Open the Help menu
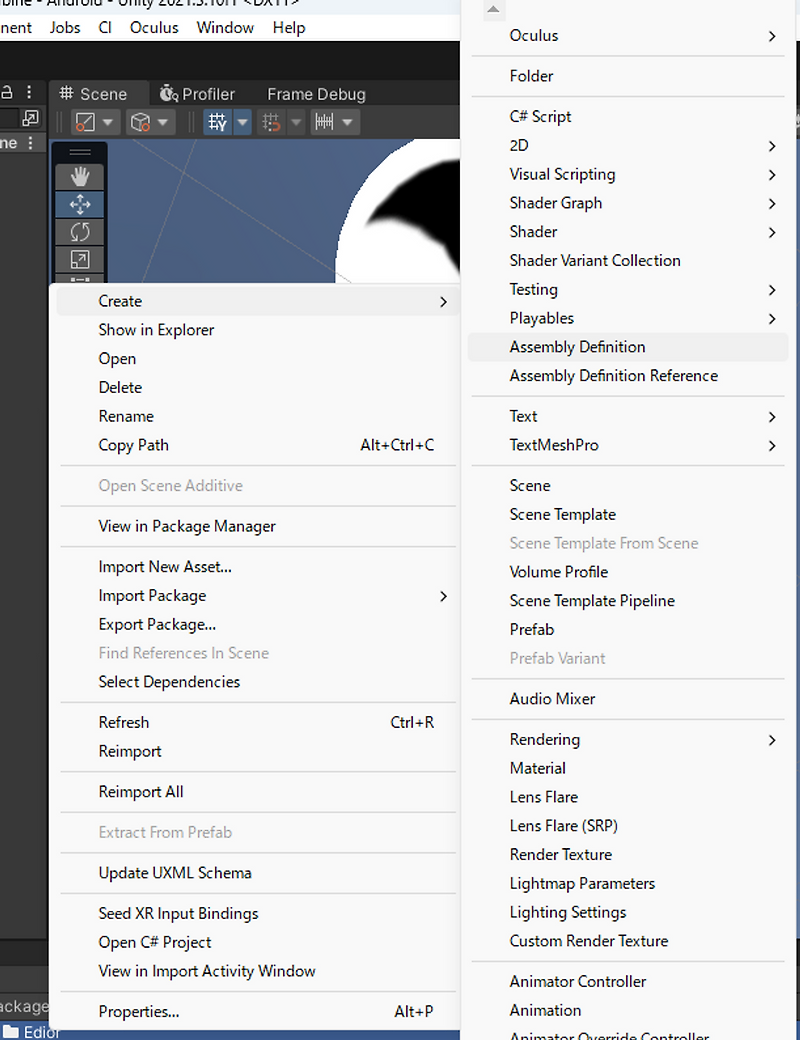Viewport: 800px width, 1040px height. pyautogui.click(x=289, y=28)
